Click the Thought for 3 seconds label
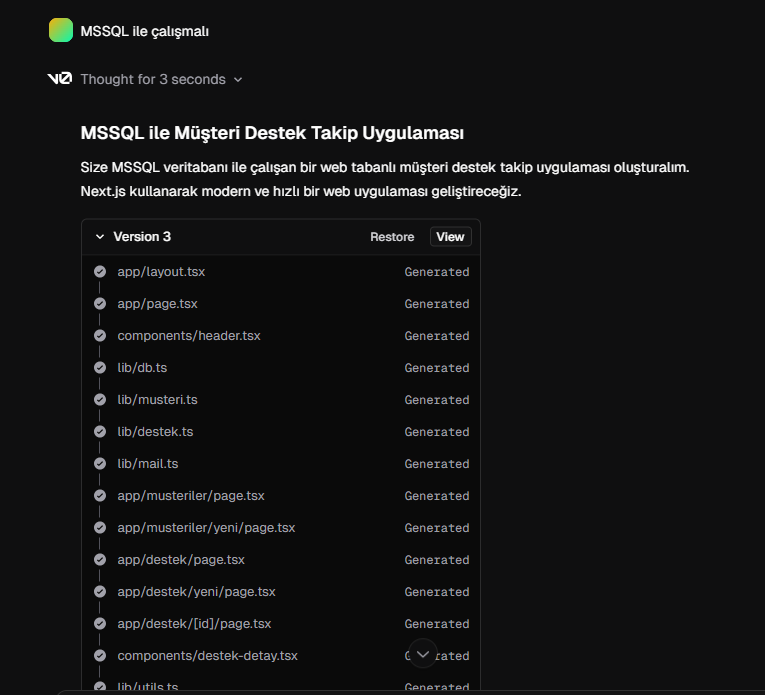 (x=153, y=79)
